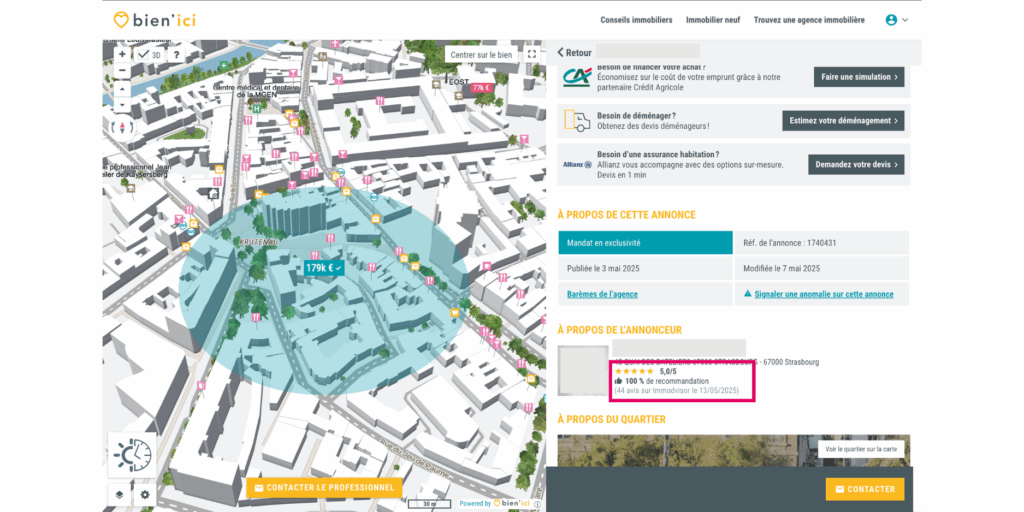The image size is (1024, 512).
Task: Click the advertiser agency logo thumbnail
Action: (x=583, y=371)
